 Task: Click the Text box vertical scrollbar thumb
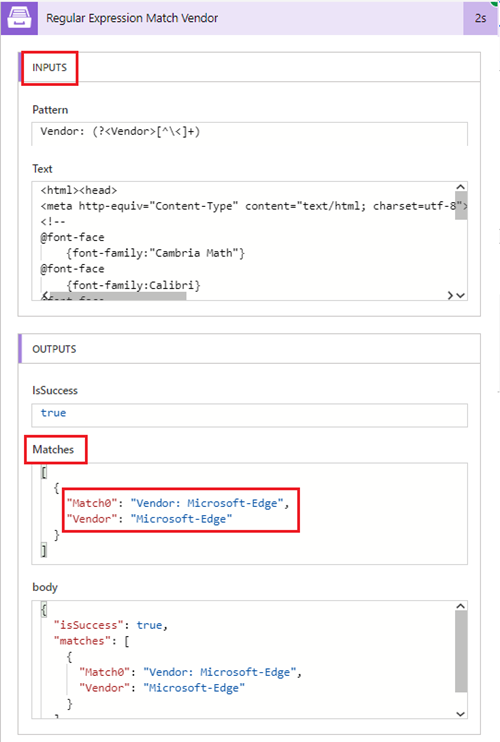461,205
